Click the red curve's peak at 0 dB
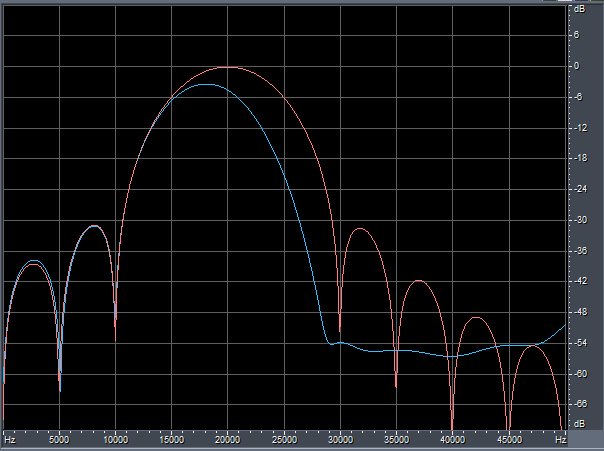The width and height of the screenshot is (604, 451). 228,67
